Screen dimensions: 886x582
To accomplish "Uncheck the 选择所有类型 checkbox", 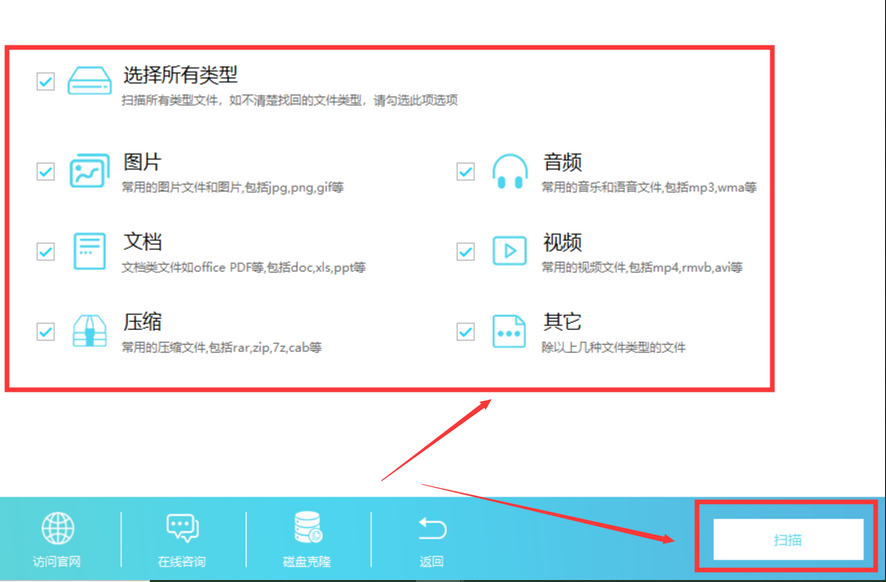I will click(x=44, y=81).
